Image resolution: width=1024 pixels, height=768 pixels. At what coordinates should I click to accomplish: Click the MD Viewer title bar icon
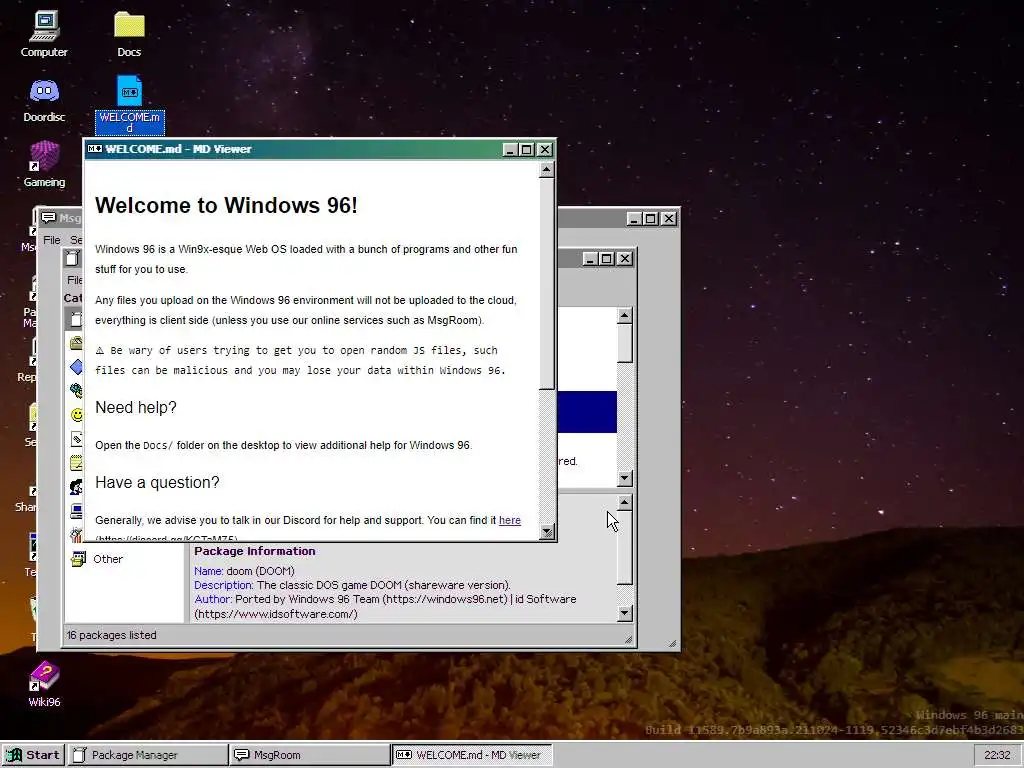point(95,149)
